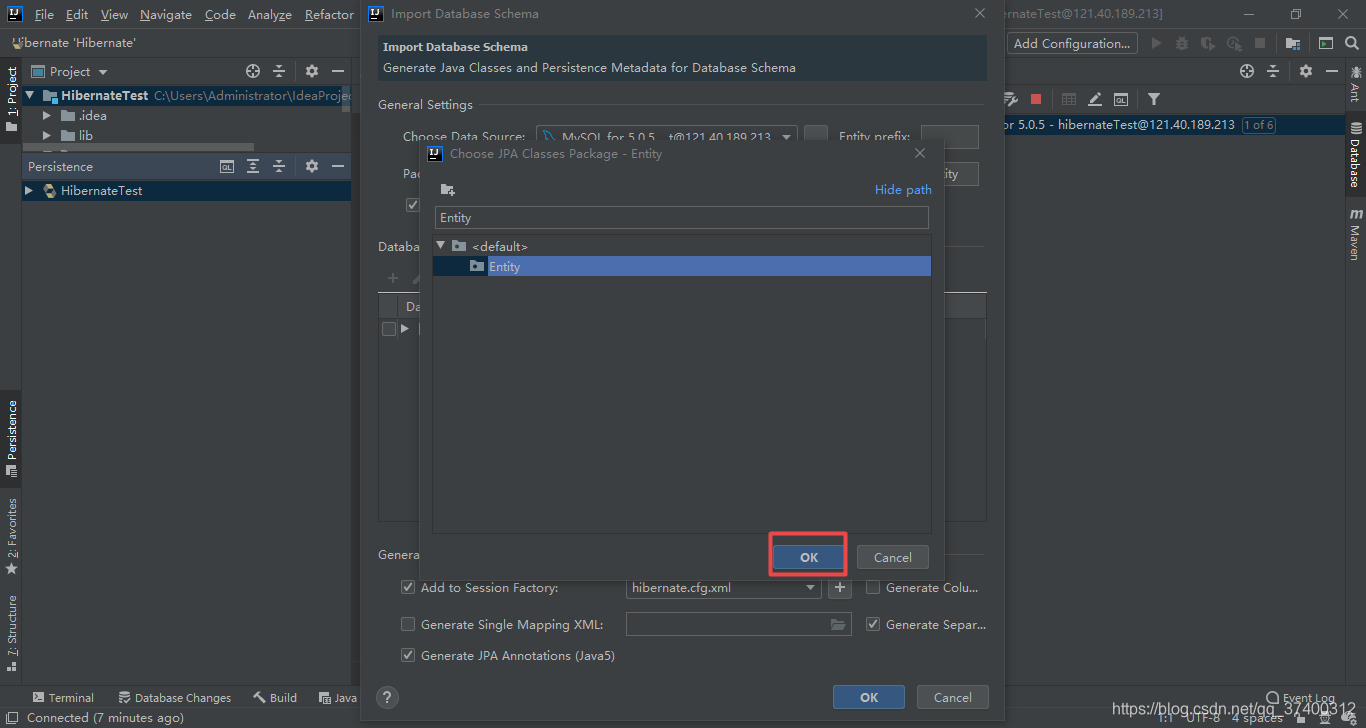Click pencil edit icon in Database toolbar

[x=1095, y=99]
